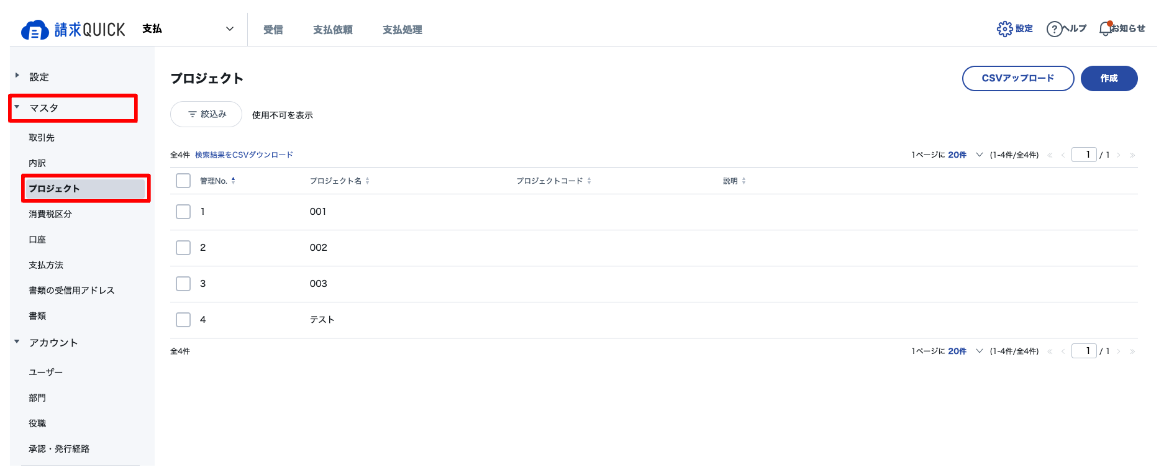Click the top page number input field
The height and width of the screenshot is (470, 1157).
pos(1084,155)
